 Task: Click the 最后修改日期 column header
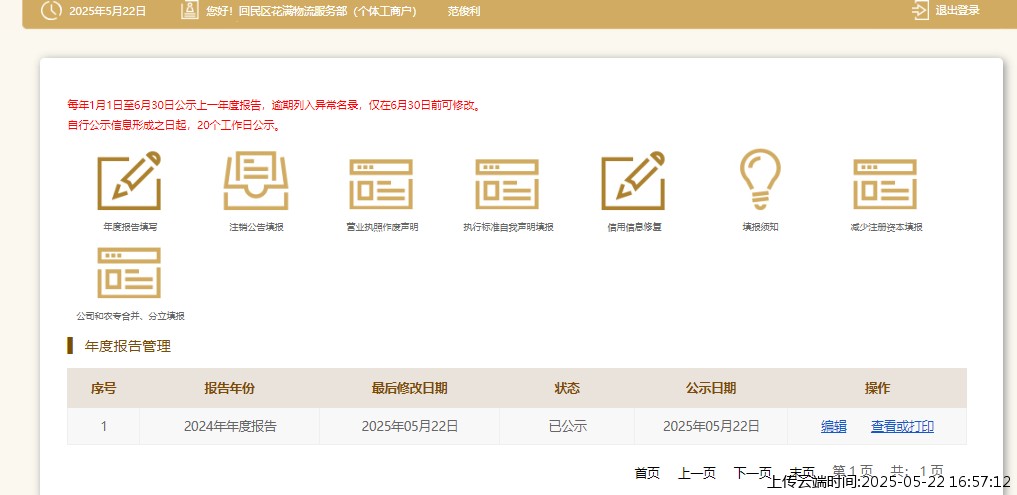(x=409, y=388)
